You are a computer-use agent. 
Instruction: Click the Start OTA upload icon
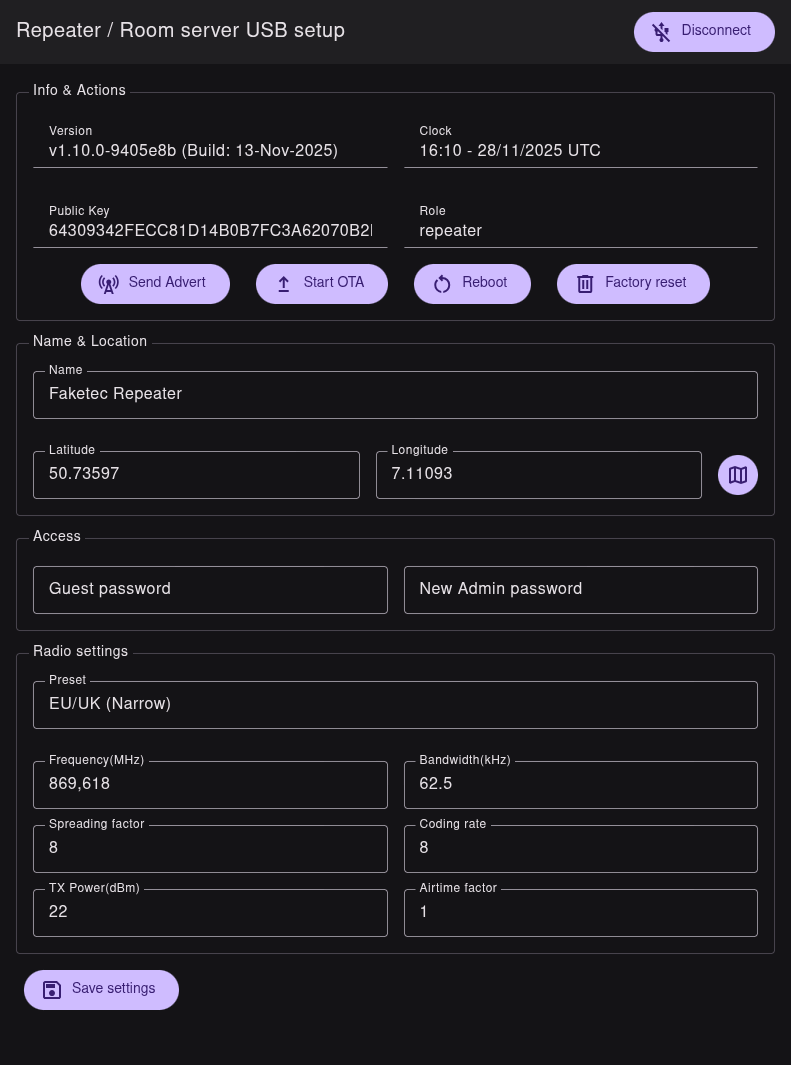point(284,284)
